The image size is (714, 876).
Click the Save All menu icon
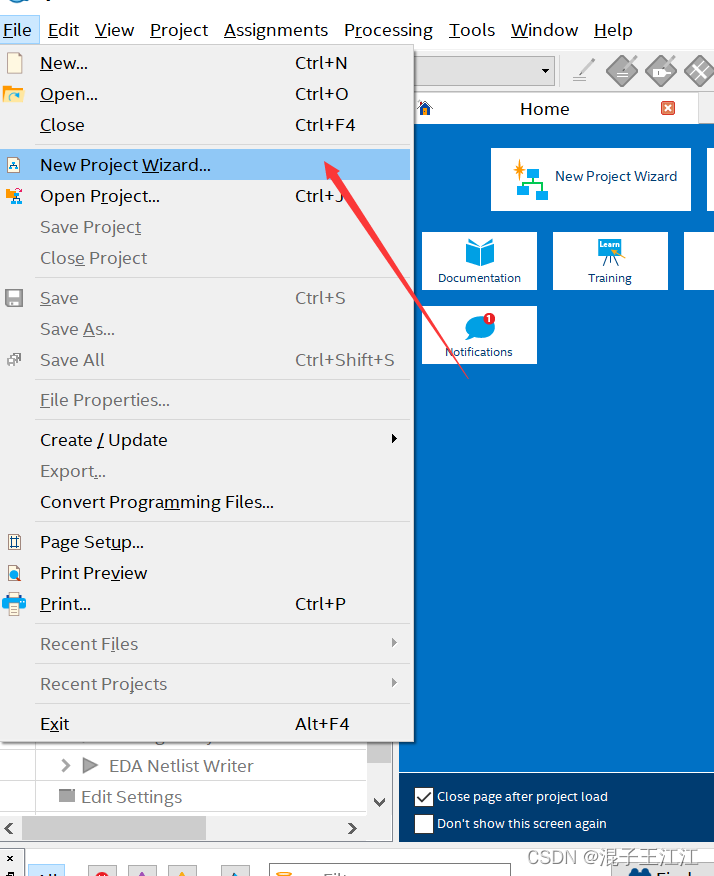14,360
